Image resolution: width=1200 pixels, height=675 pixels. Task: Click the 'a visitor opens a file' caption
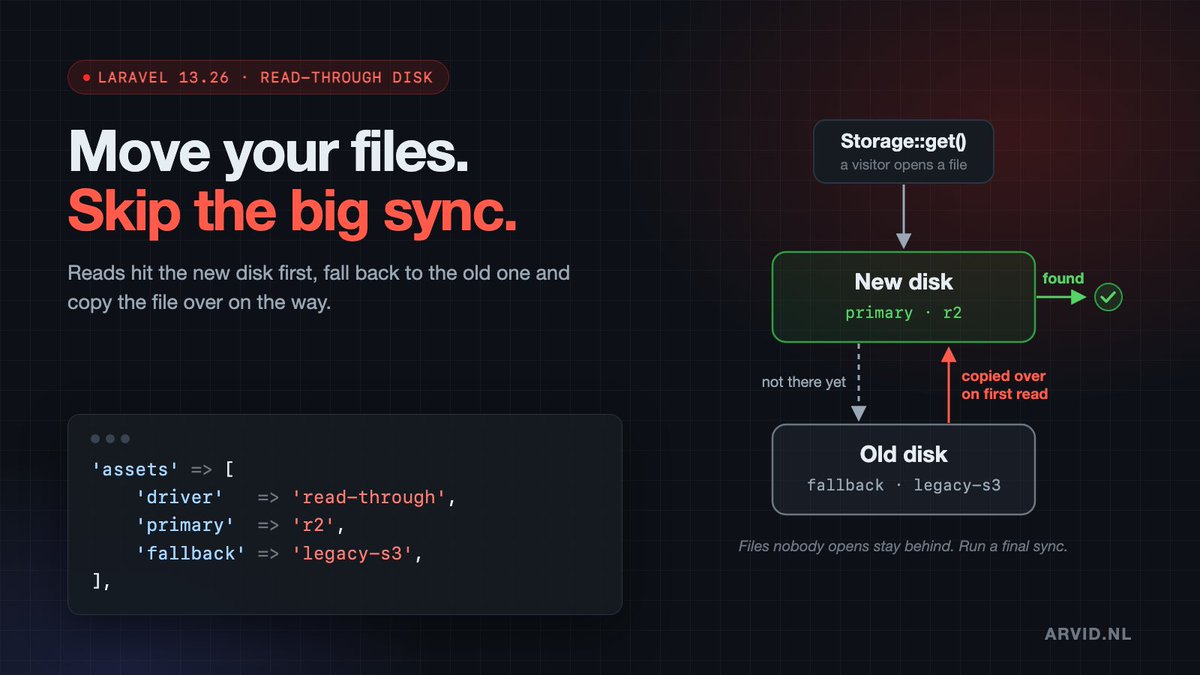pos(903,165)
